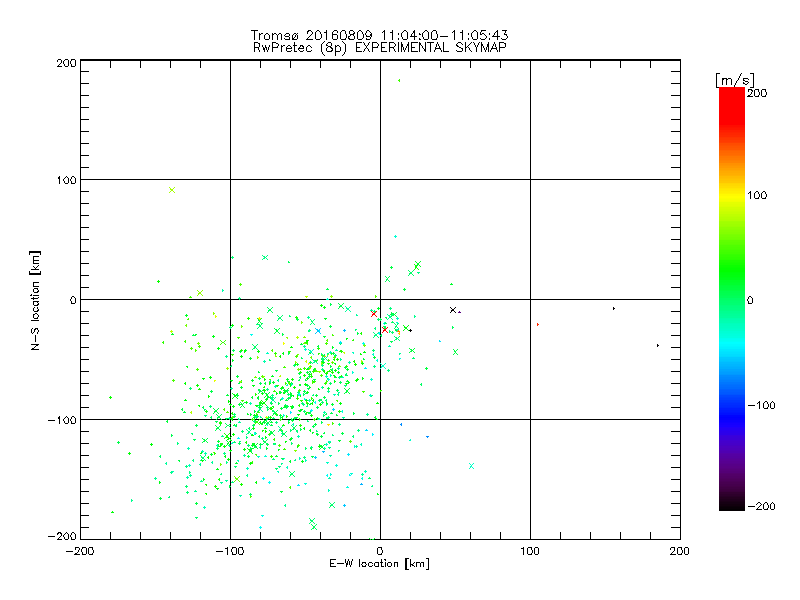Click the '[m/s]' colorbar unit label
The image size is (800, 600).
coord(735,80)
